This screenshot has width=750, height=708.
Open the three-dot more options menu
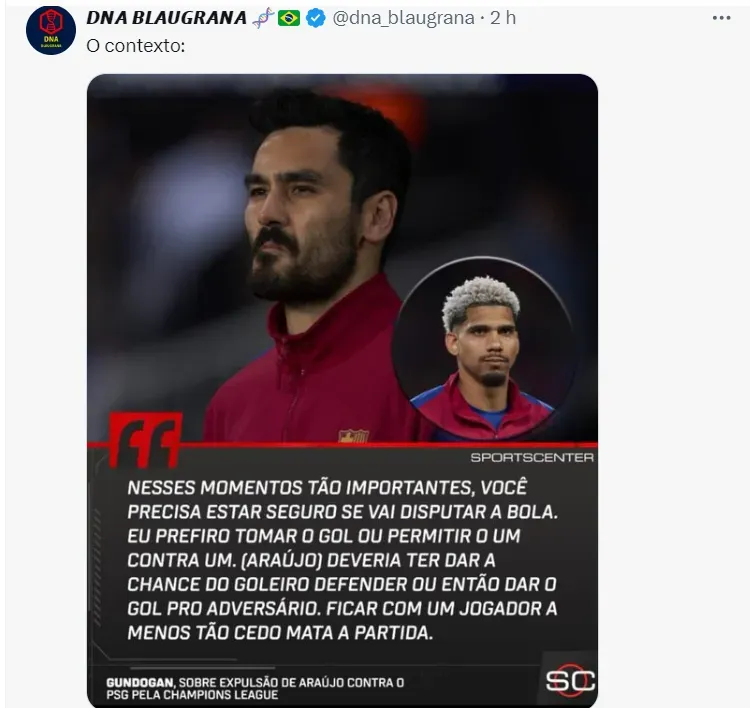click(x=721, y=18)
